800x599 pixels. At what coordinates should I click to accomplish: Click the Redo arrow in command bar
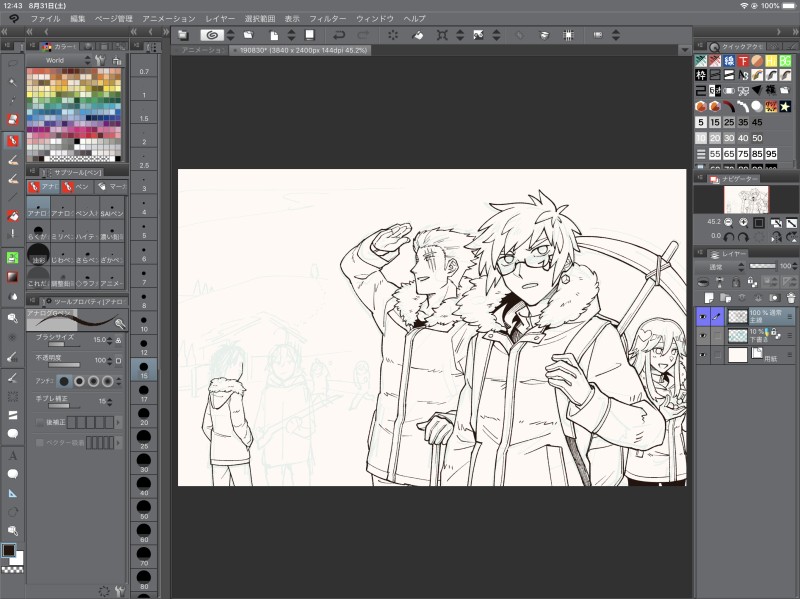[363, 35]
